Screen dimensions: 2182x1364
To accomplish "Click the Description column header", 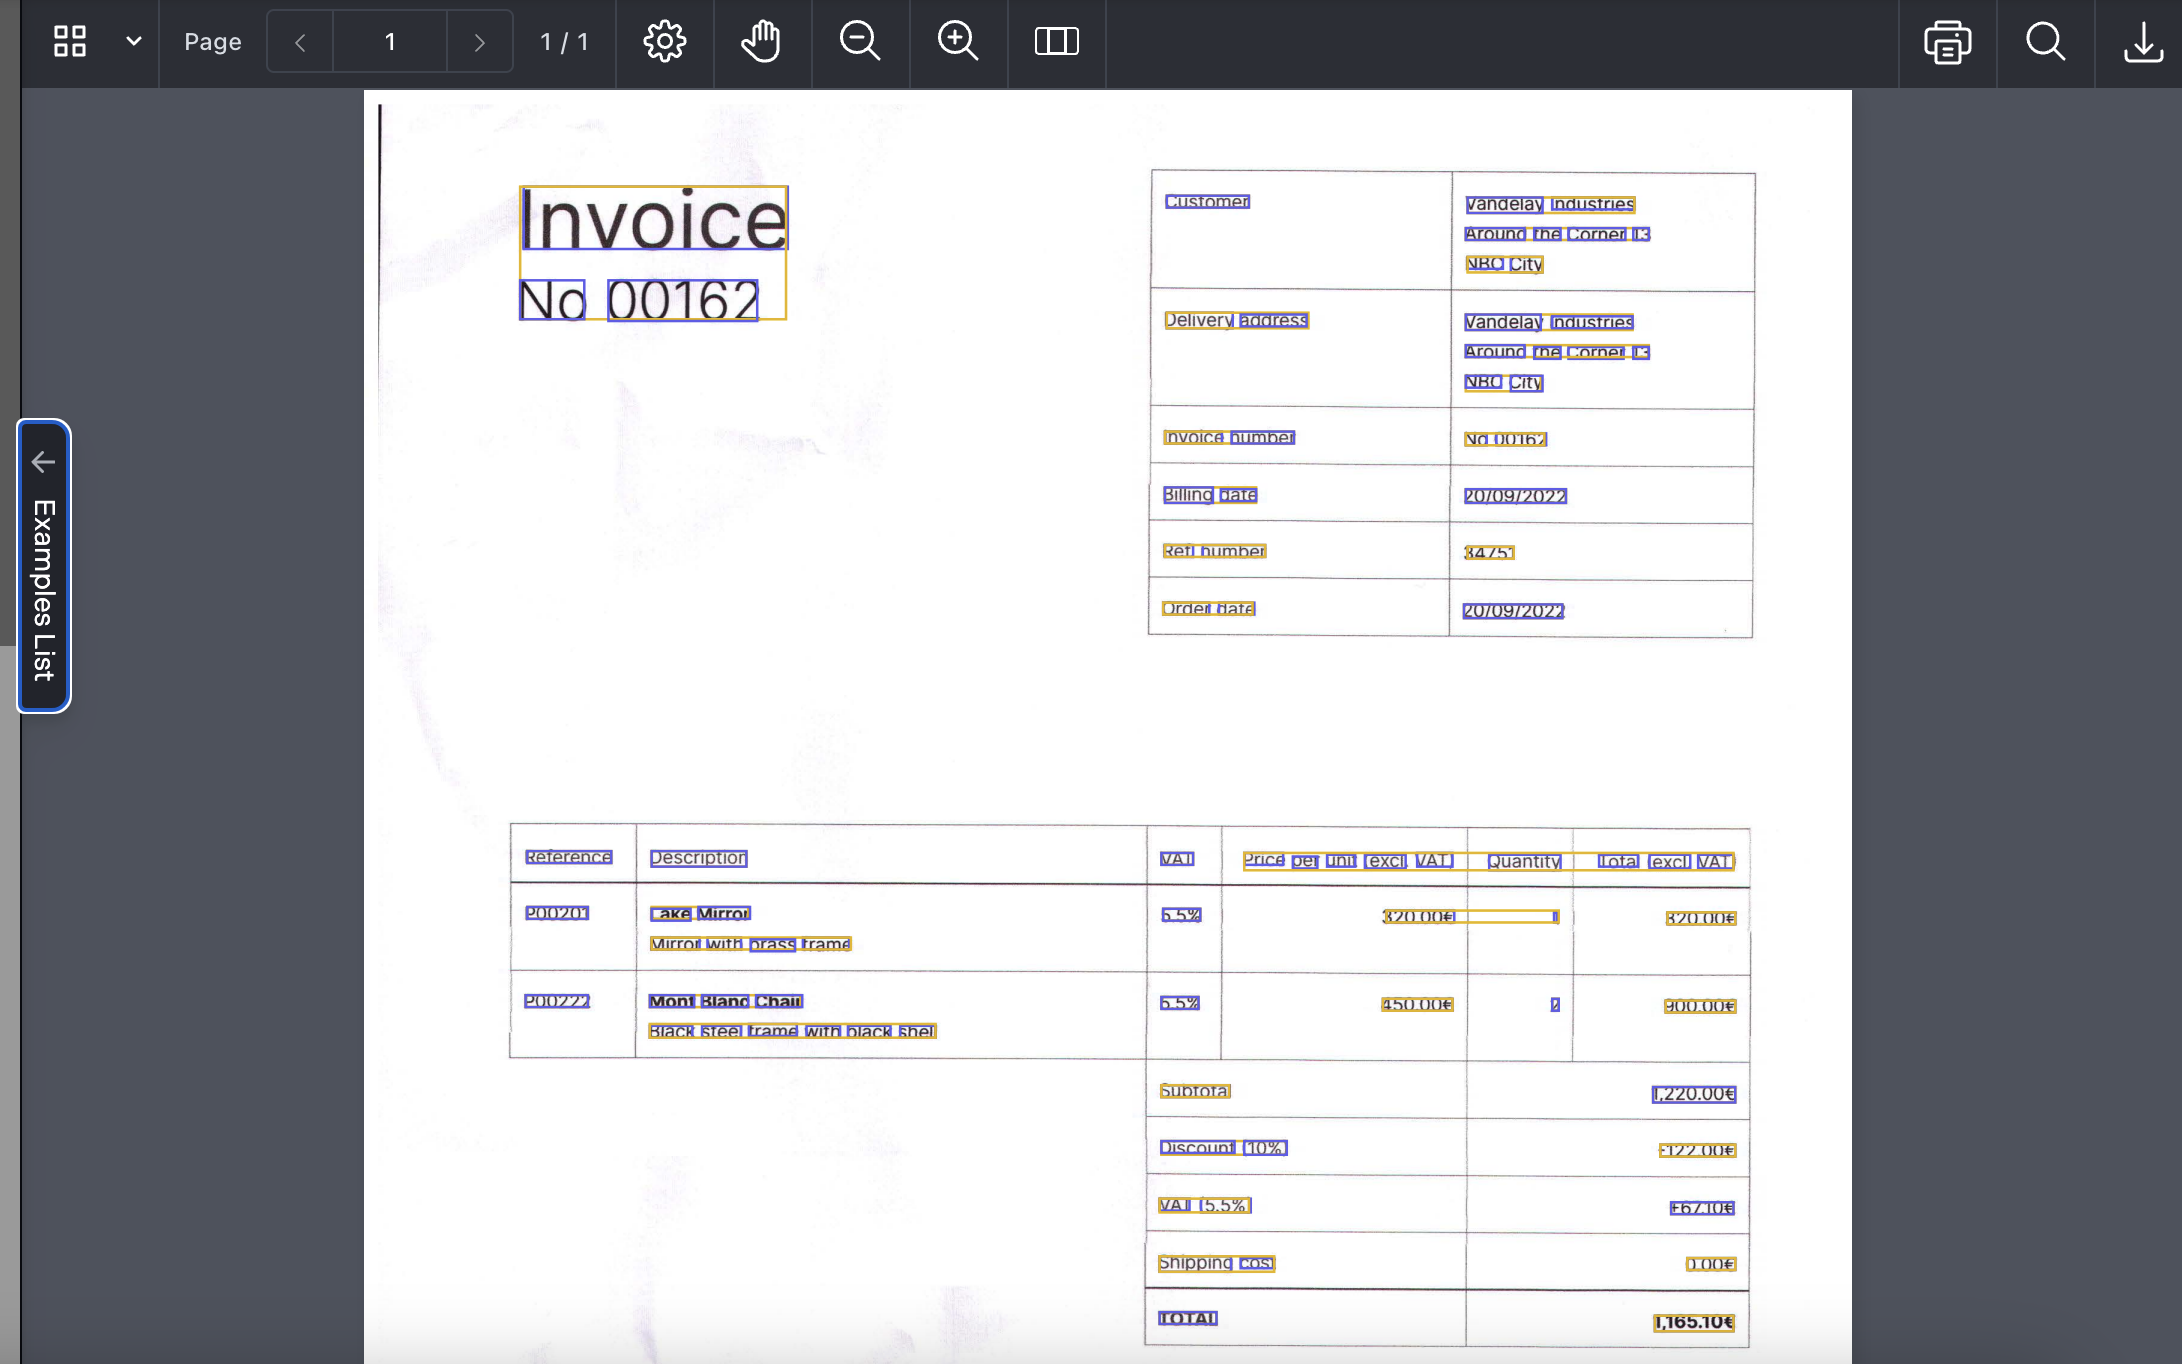I will click(x=698, y=858).
